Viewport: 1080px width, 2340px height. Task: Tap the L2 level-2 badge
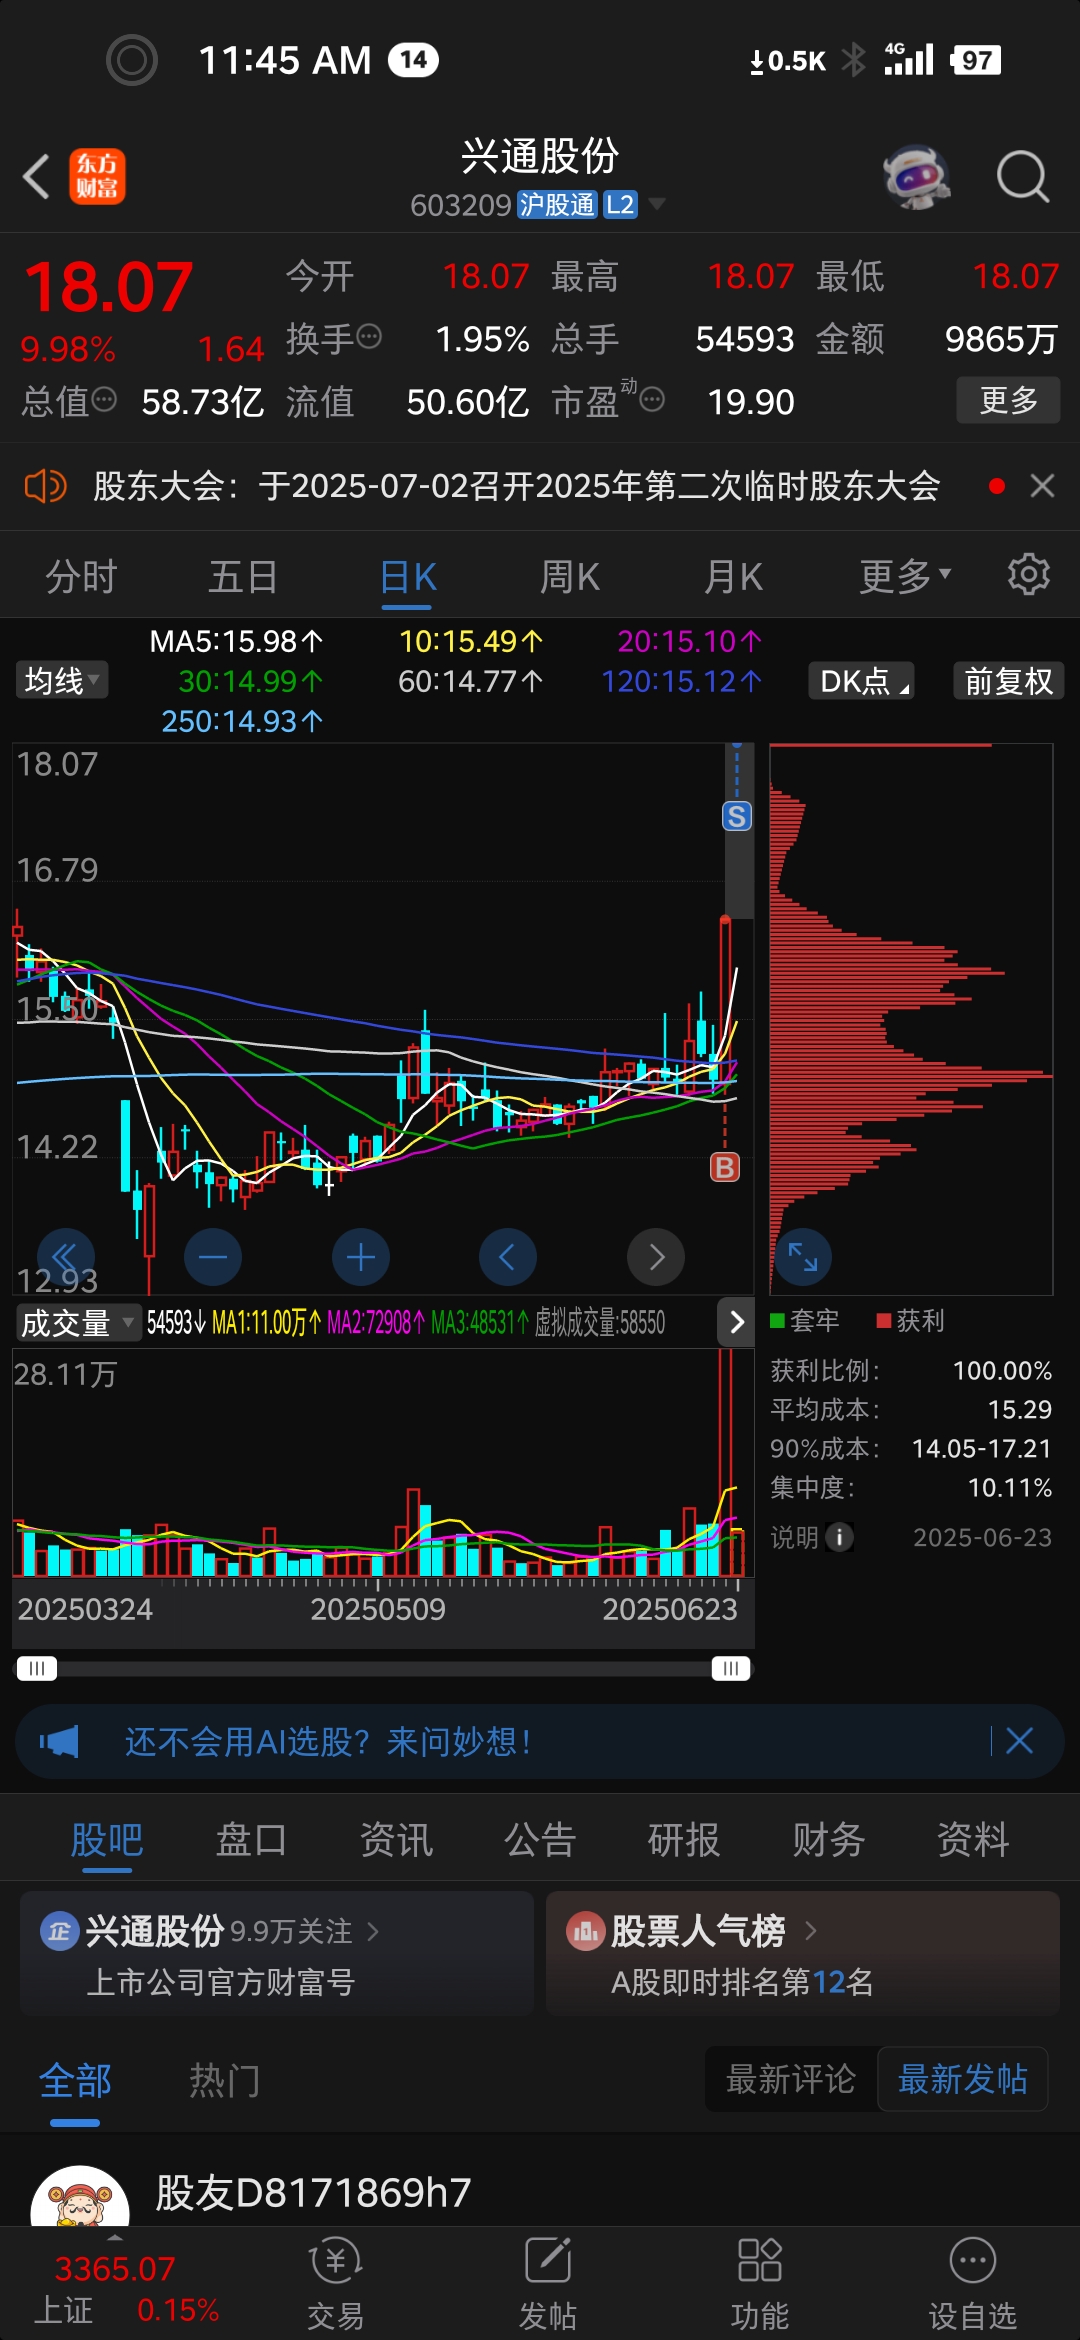tap(620, 205)
